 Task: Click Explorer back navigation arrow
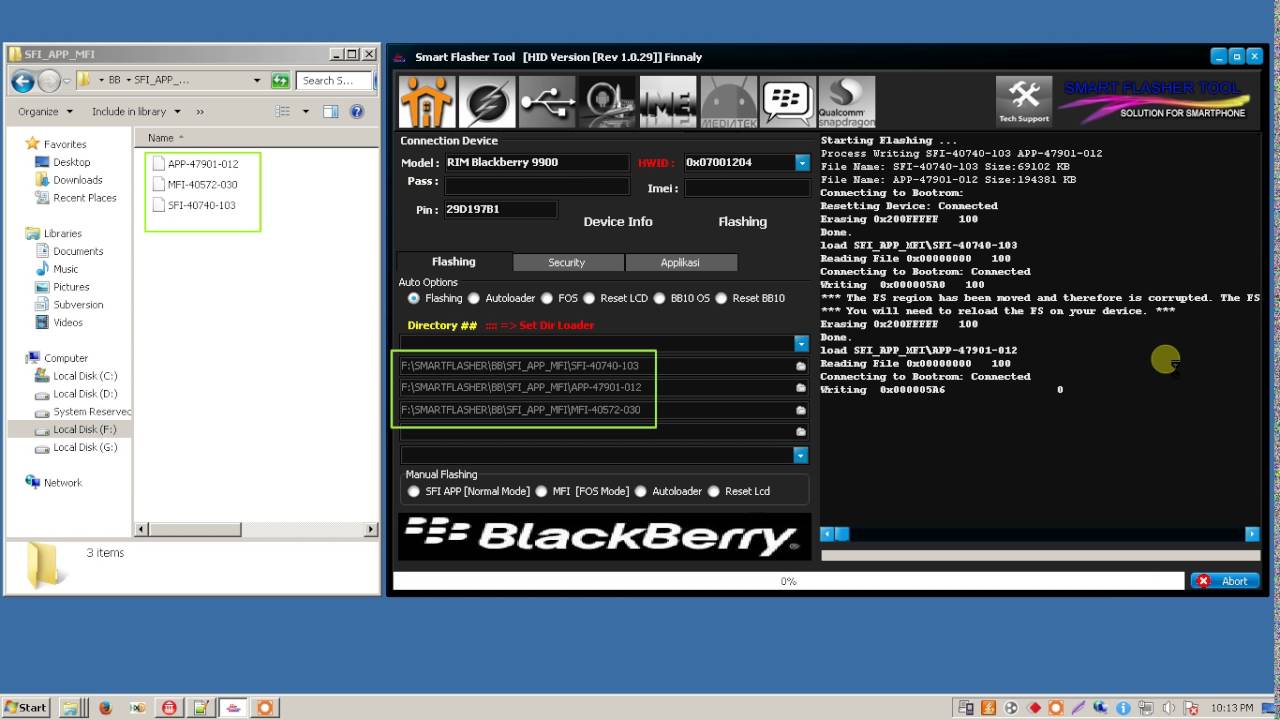click(x=22, y=81)
